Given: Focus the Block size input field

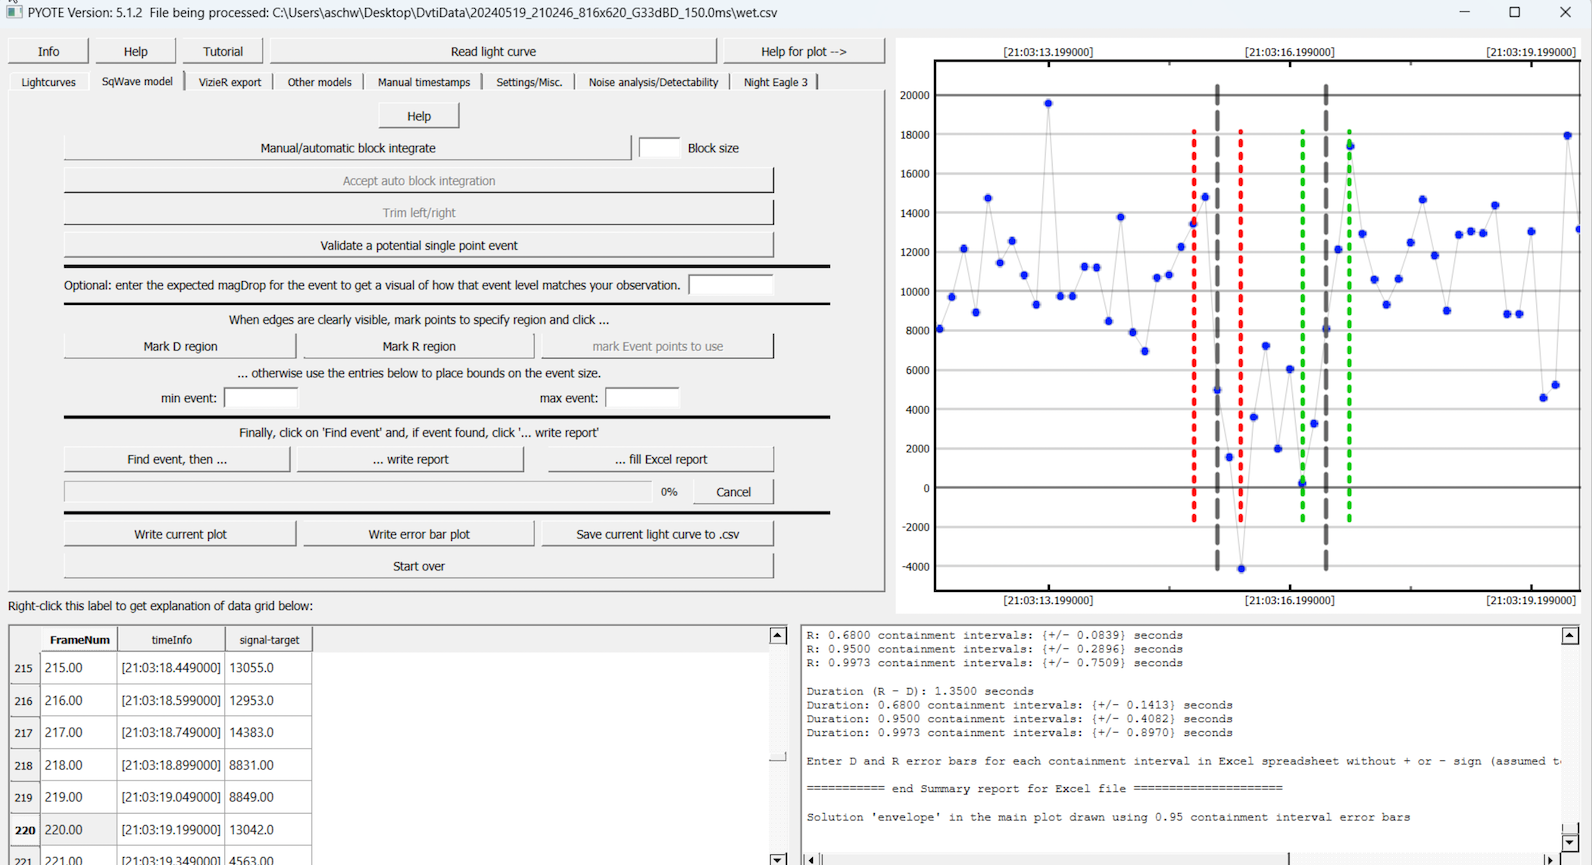Looking at the screenshot, I should 659,148.
